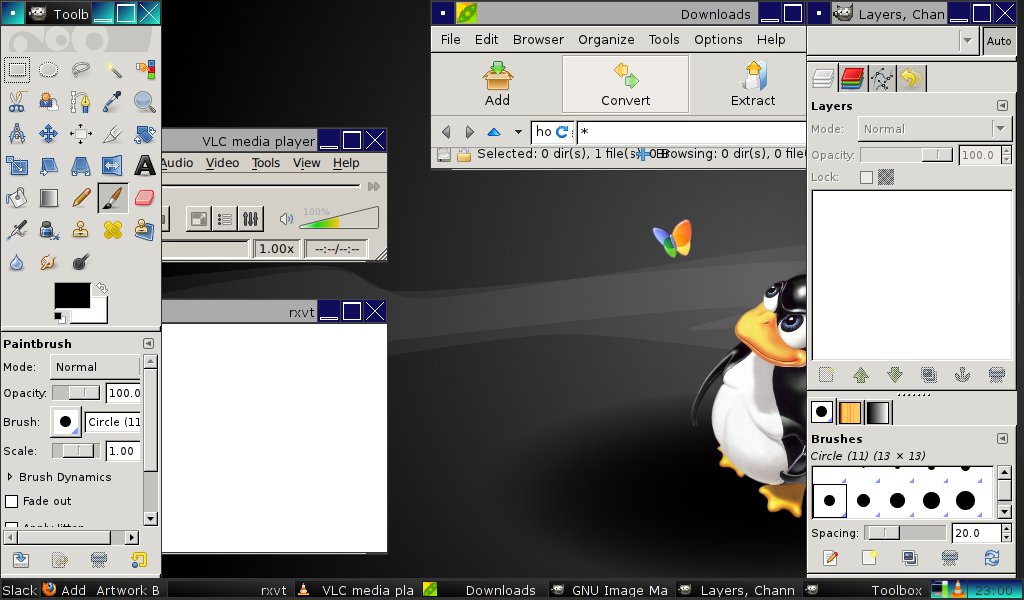Screen dimensions: 1024x600
Task: Switch to VLC media player taskbar entry
Action: [x=357, y=590]
